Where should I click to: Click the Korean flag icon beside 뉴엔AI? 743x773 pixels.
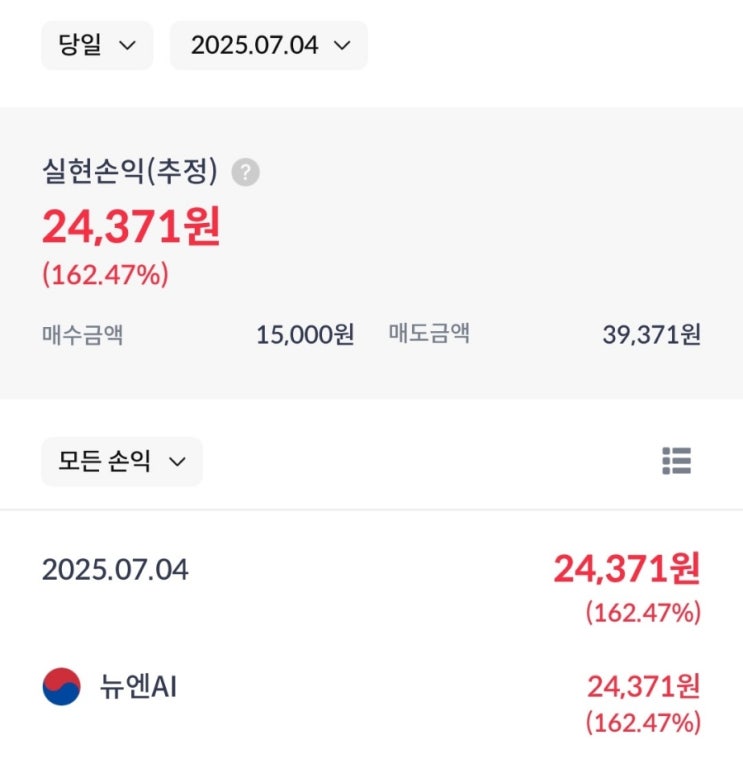tap(62, 686)
